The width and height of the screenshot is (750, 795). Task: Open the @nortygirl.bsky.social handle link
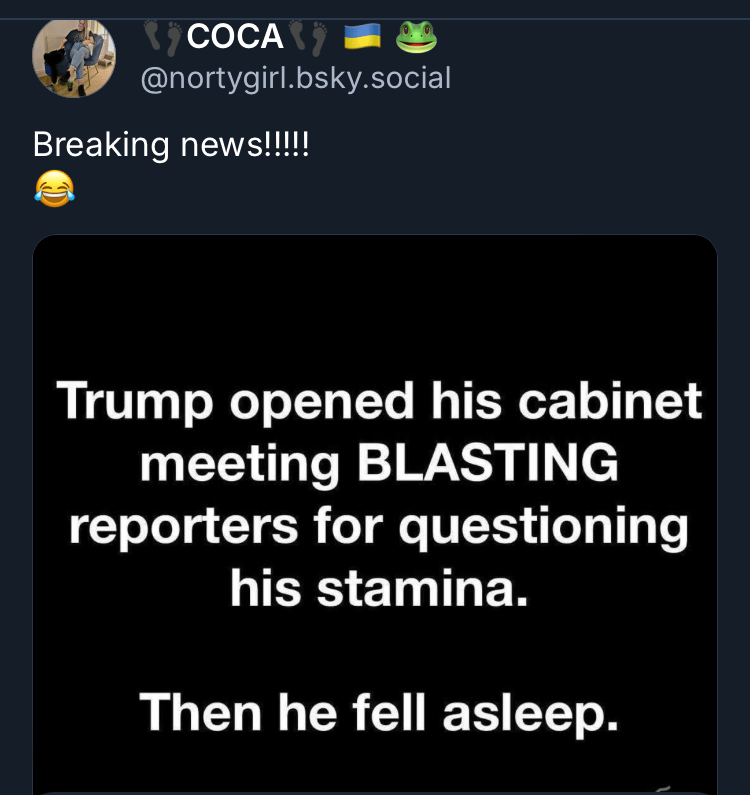tap(296, 77)
